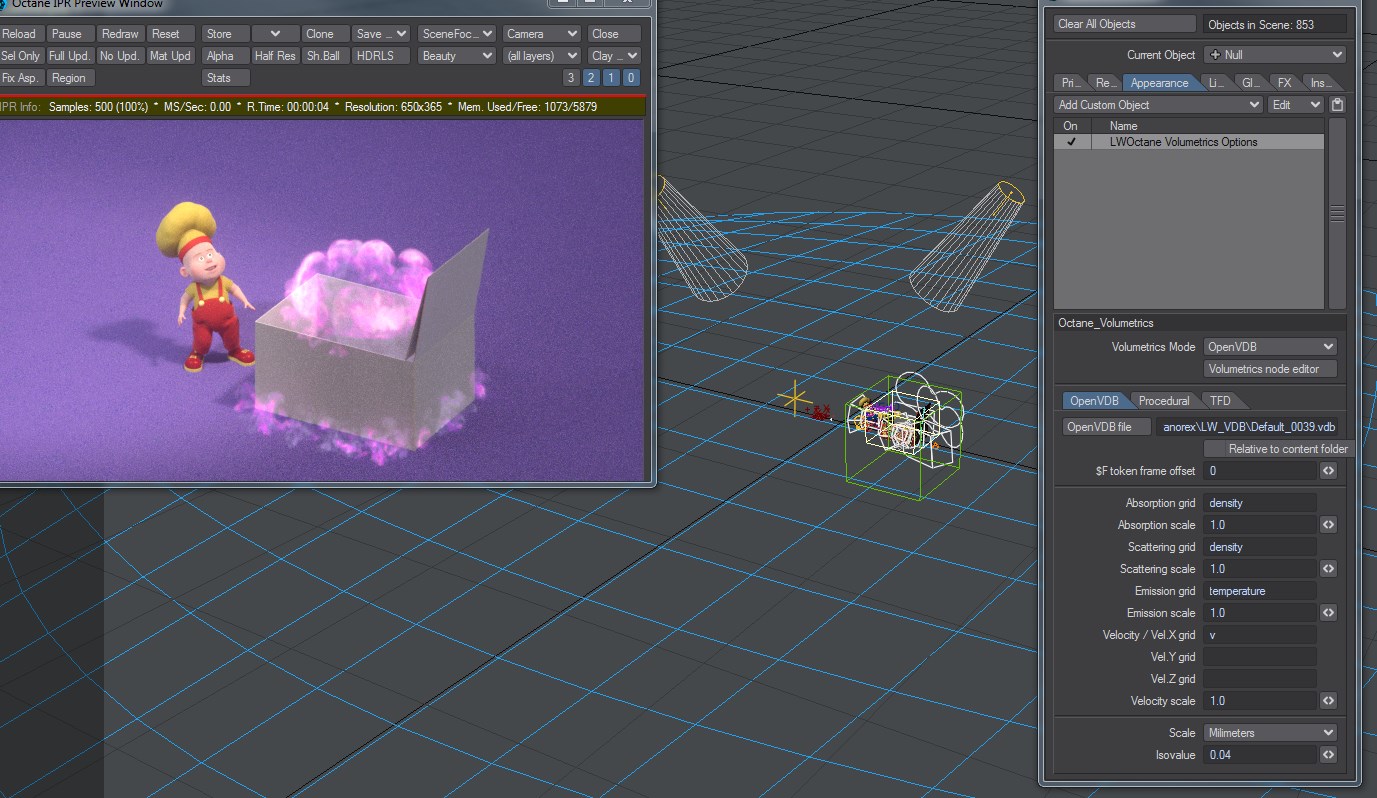Pause the IPR render
The width and height of the screenshot is (1377, 798).
70,34
